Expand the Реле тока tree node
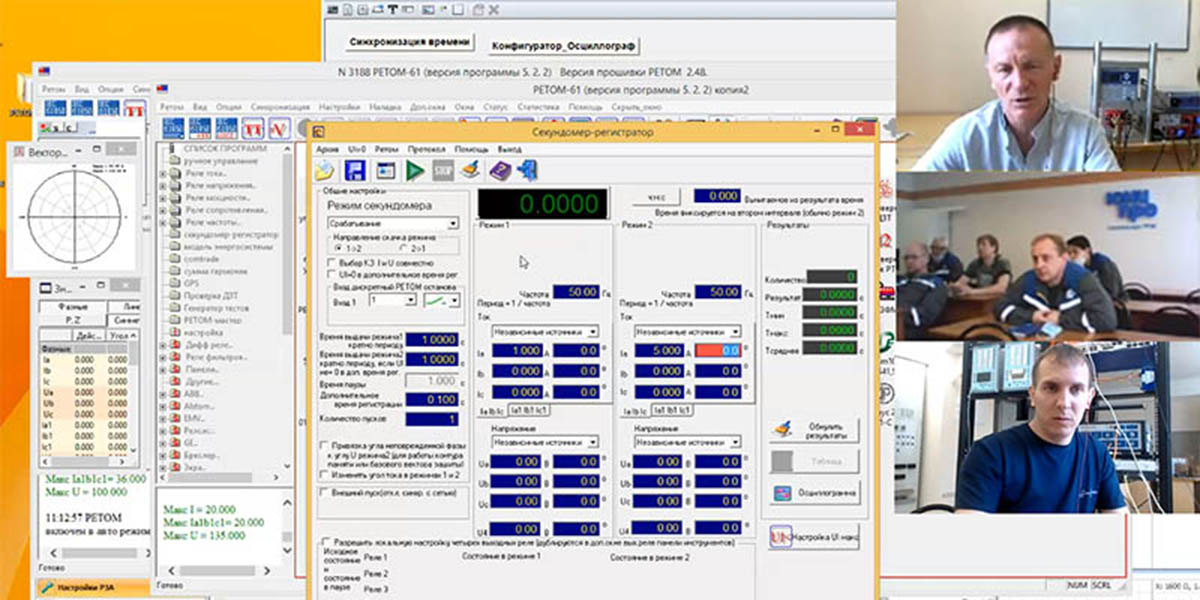This screenshot has width=1200, height=600. click(x=163, y=173)
